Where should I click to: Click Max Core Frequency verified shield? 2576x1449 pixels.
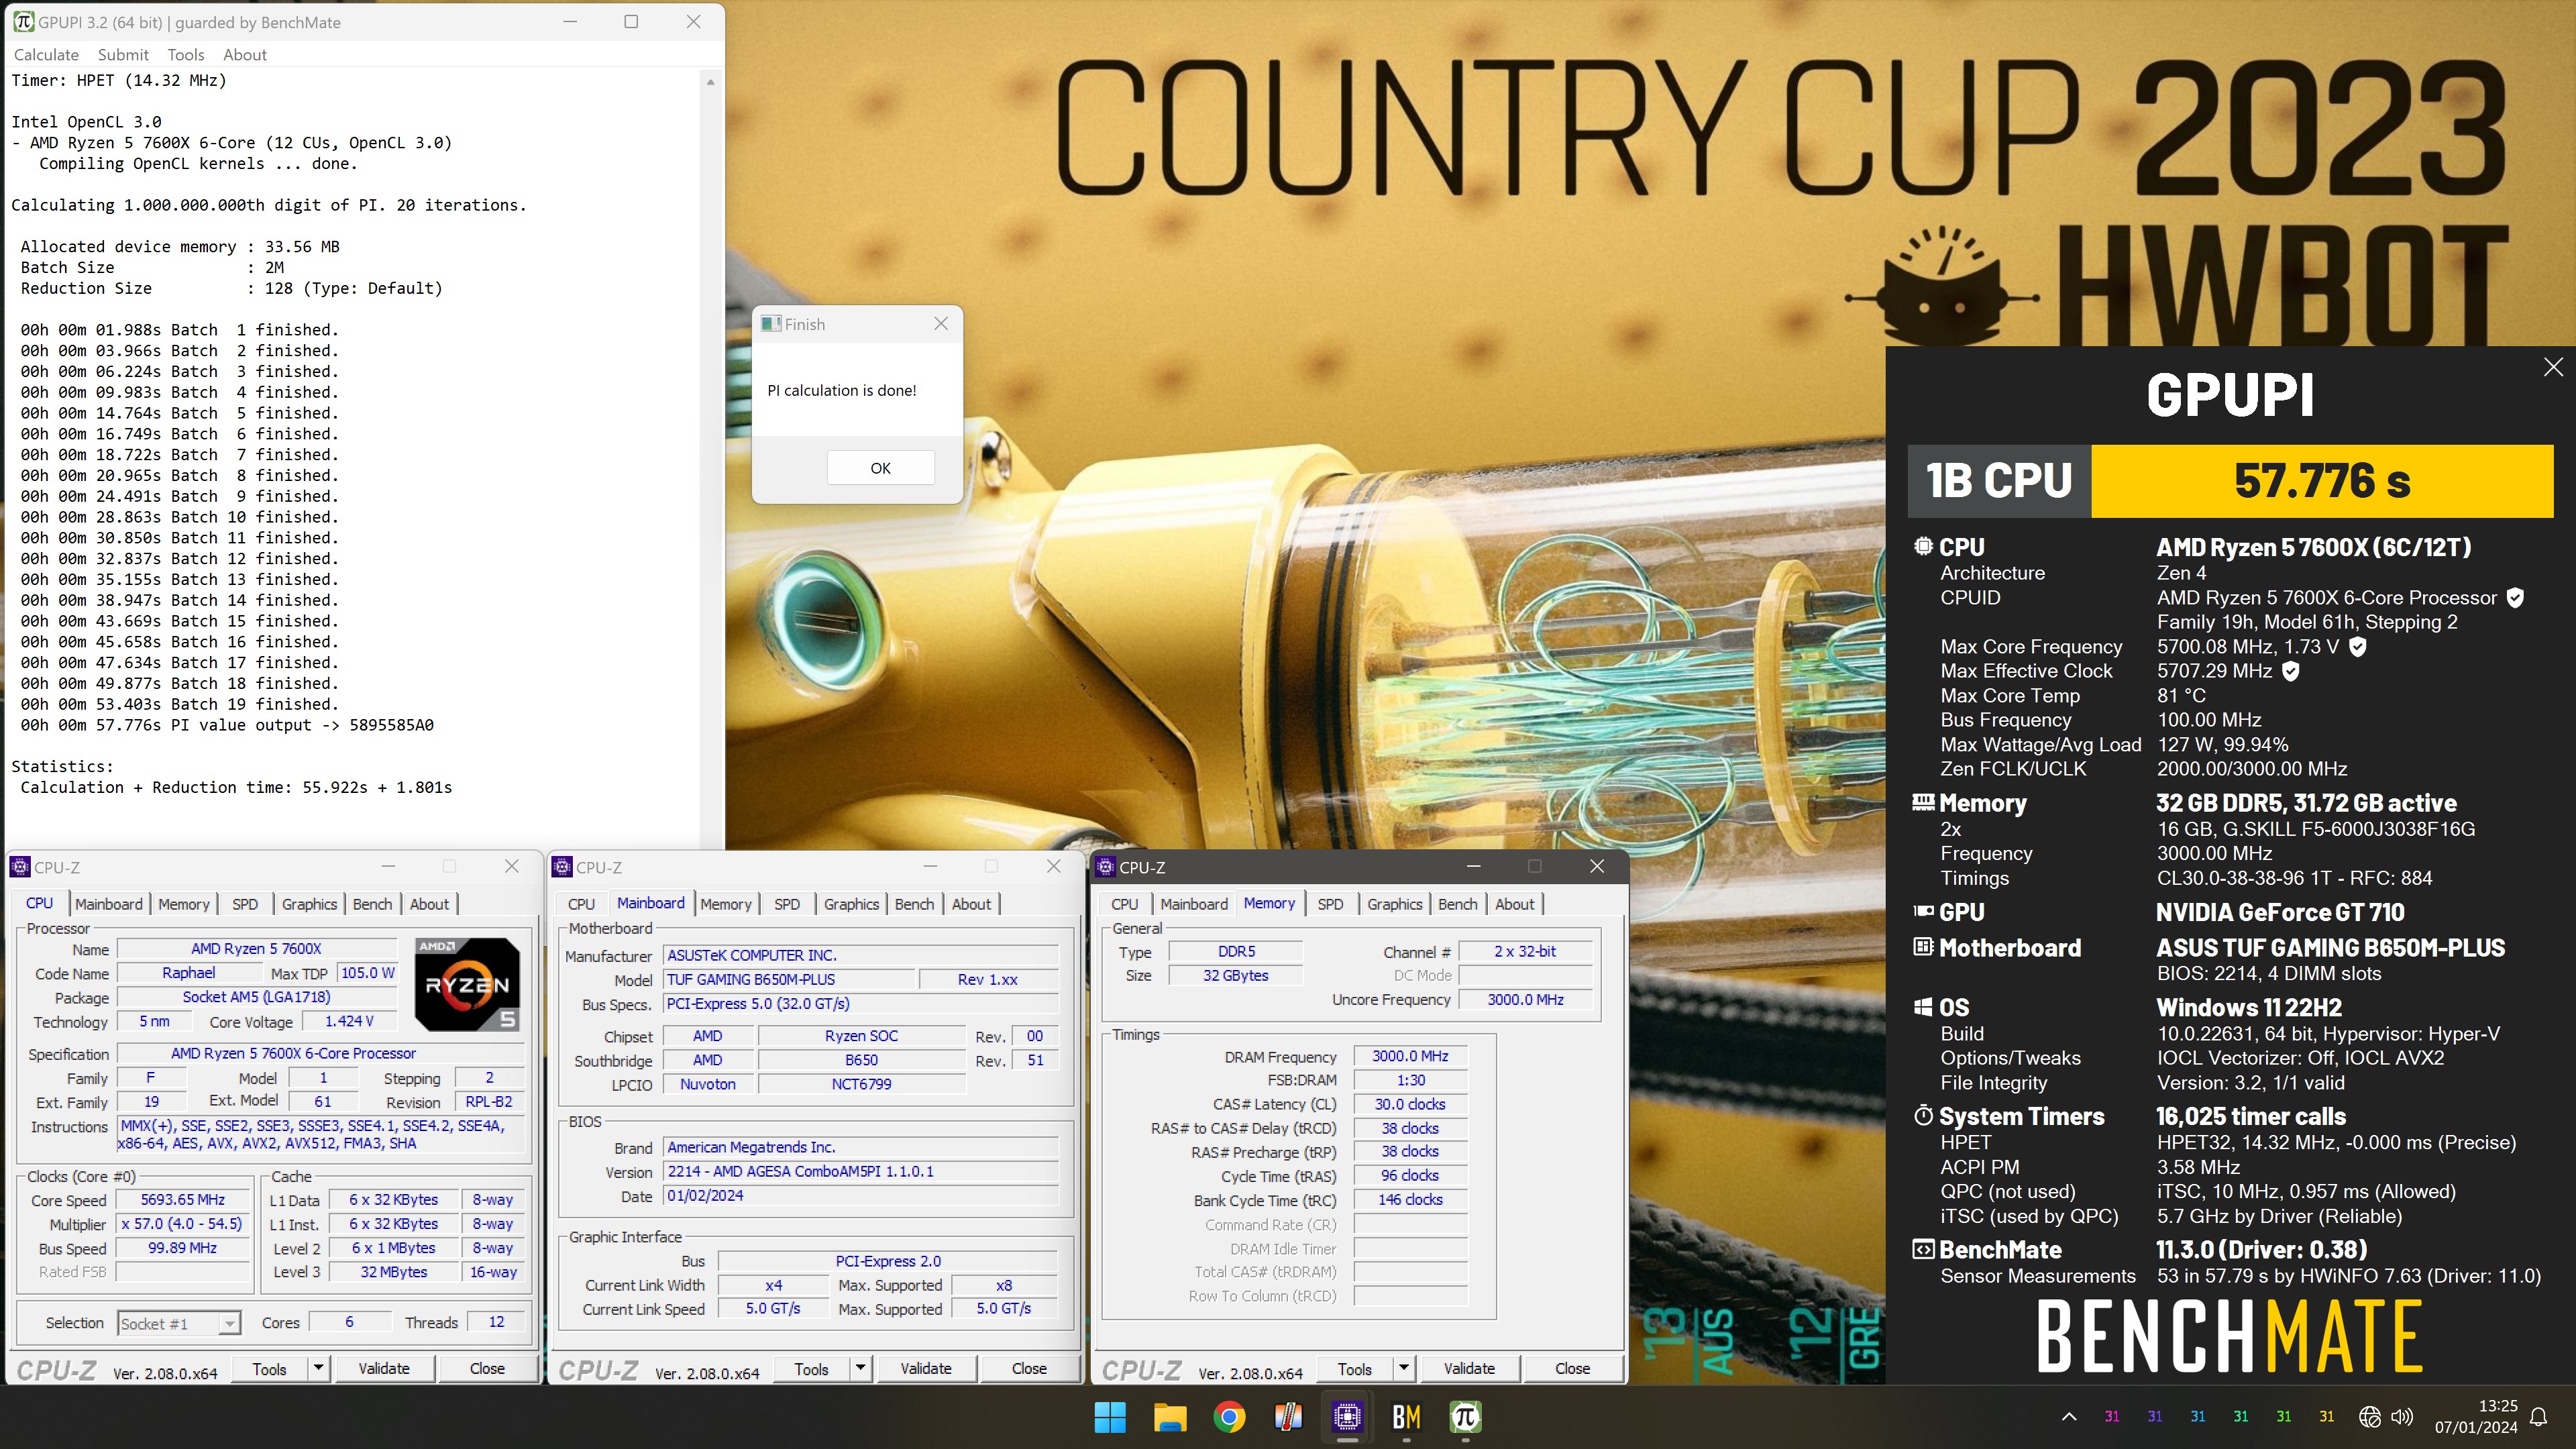[2357, 647]
